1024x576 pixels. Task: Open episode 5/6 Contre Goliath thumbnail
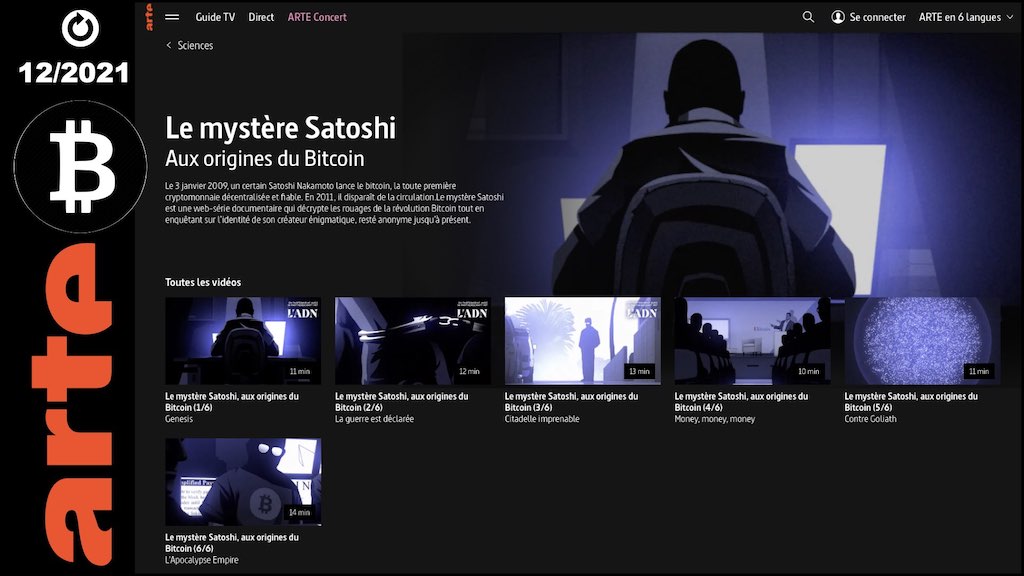tap(922, 341)
